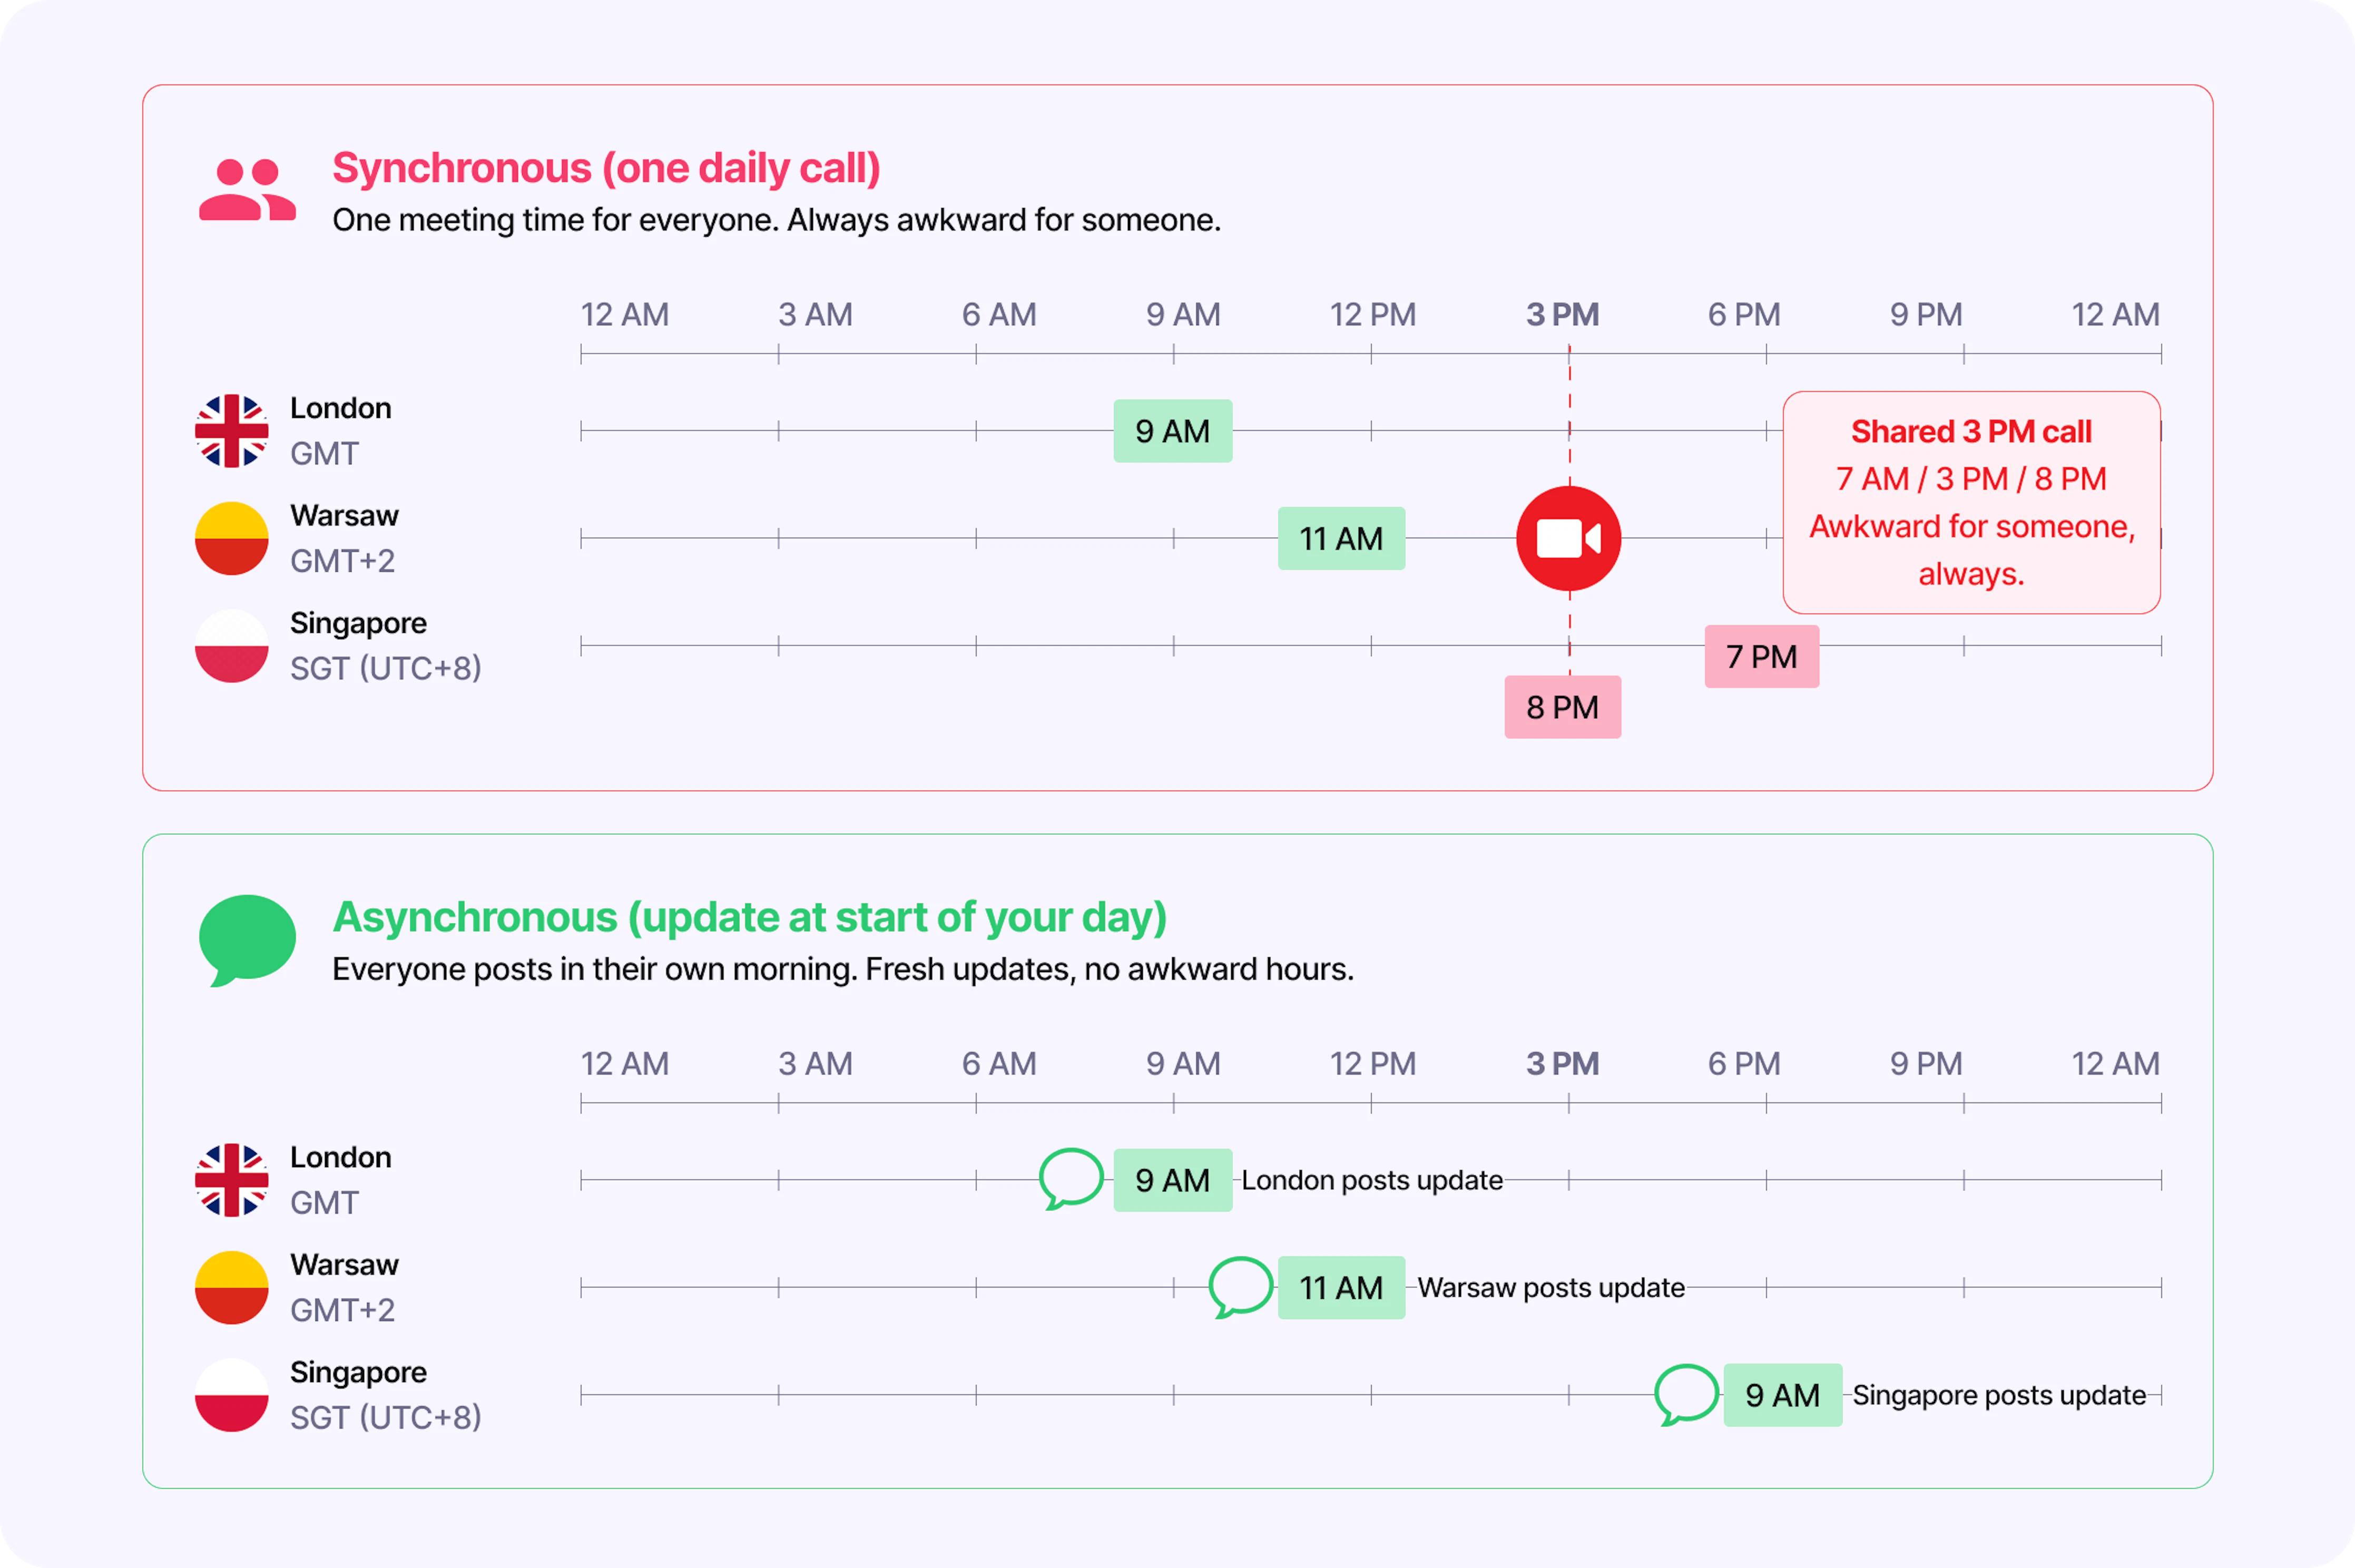Click London's UK flag in Asynchronous panel
Screen dimensions: 2355x1568
[x=231, y=1180]
